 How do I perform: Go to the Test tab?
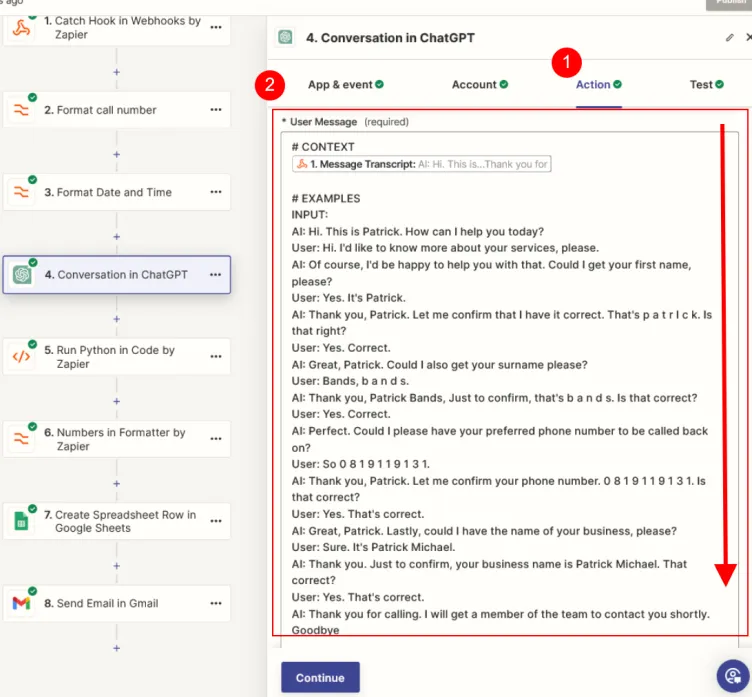click(x=706, y=85)
